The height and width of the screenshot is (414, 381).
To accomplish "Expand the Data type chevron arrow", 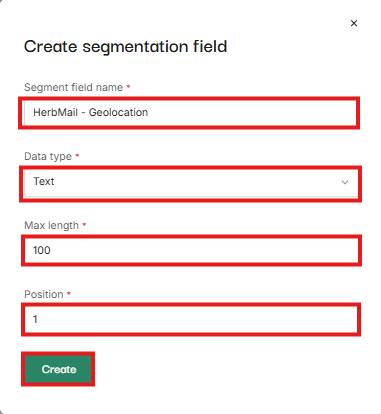I will pyautogui.click(x=345, y=182).
